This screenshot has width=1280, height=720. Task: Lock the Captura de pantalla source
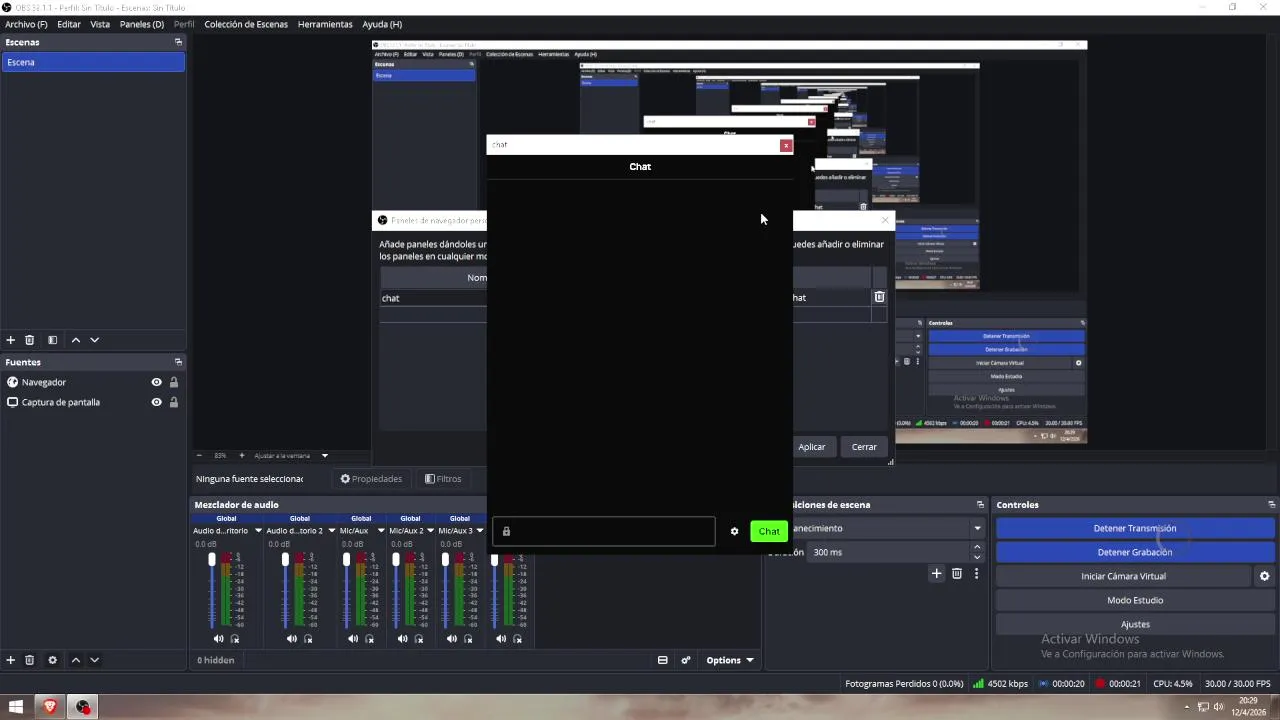tap(174, 402)
